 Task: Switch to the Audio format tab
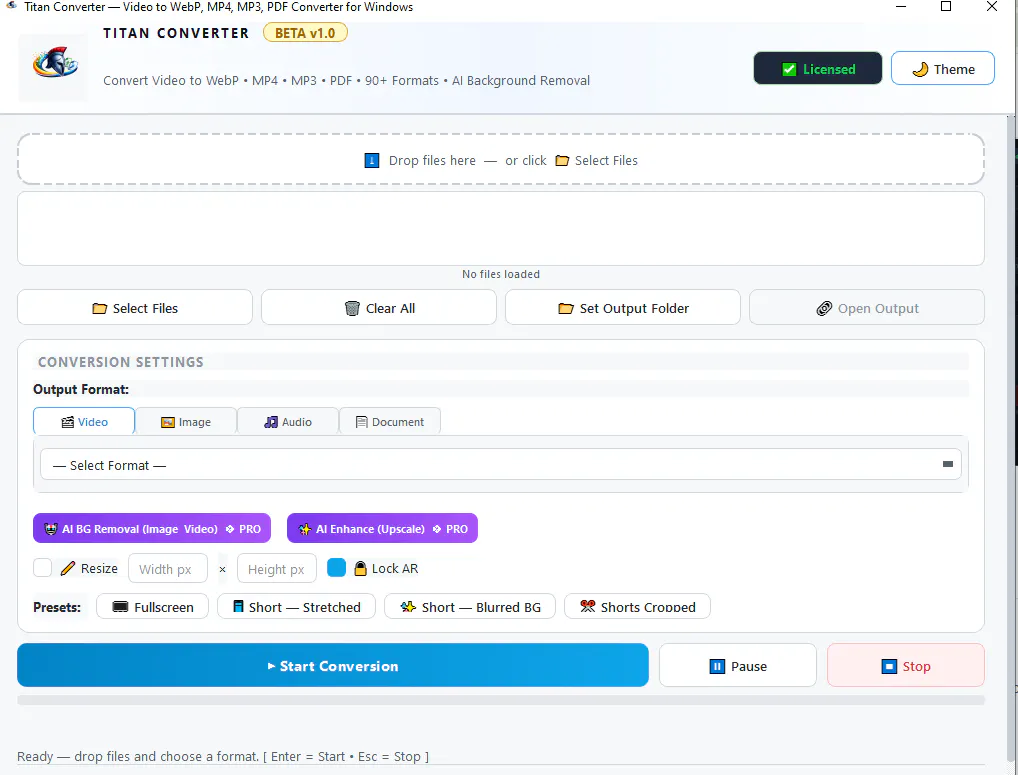click(x=288, y=422)
